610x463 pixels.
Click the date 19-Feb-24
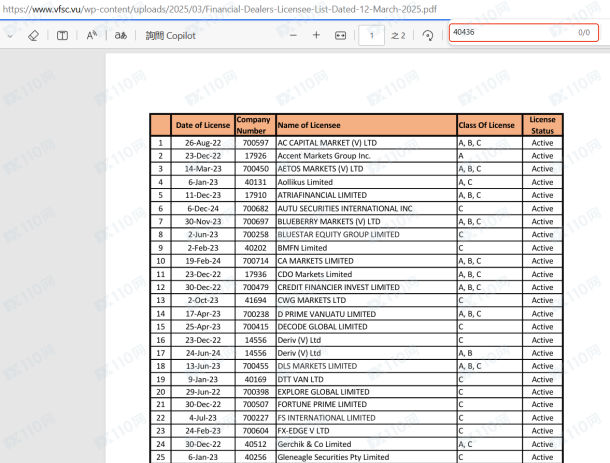(x=203, y=261)
